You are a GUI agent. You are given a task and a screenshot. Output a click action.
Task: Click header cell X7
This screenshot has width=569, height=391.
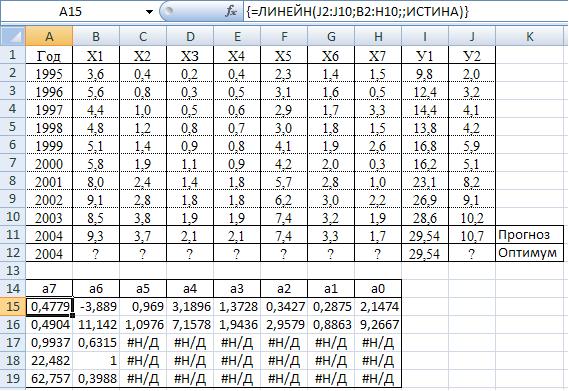tap(378, 56)
